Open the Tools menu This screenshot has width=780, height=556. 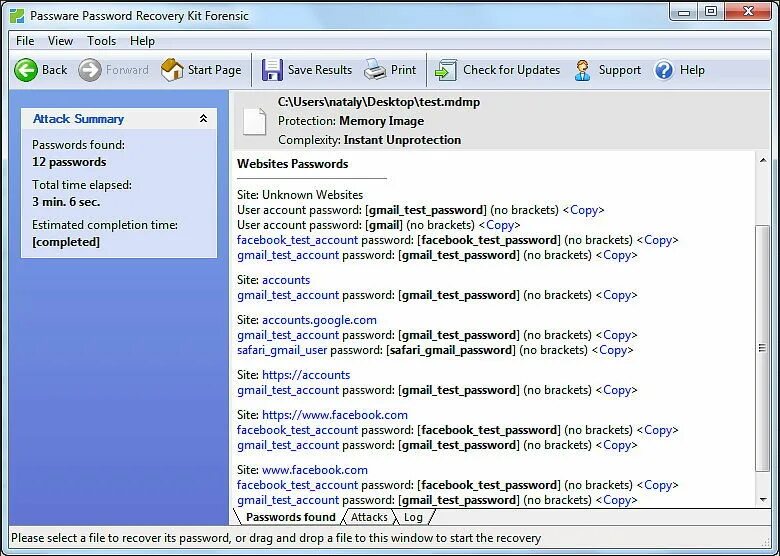(101, 41)
